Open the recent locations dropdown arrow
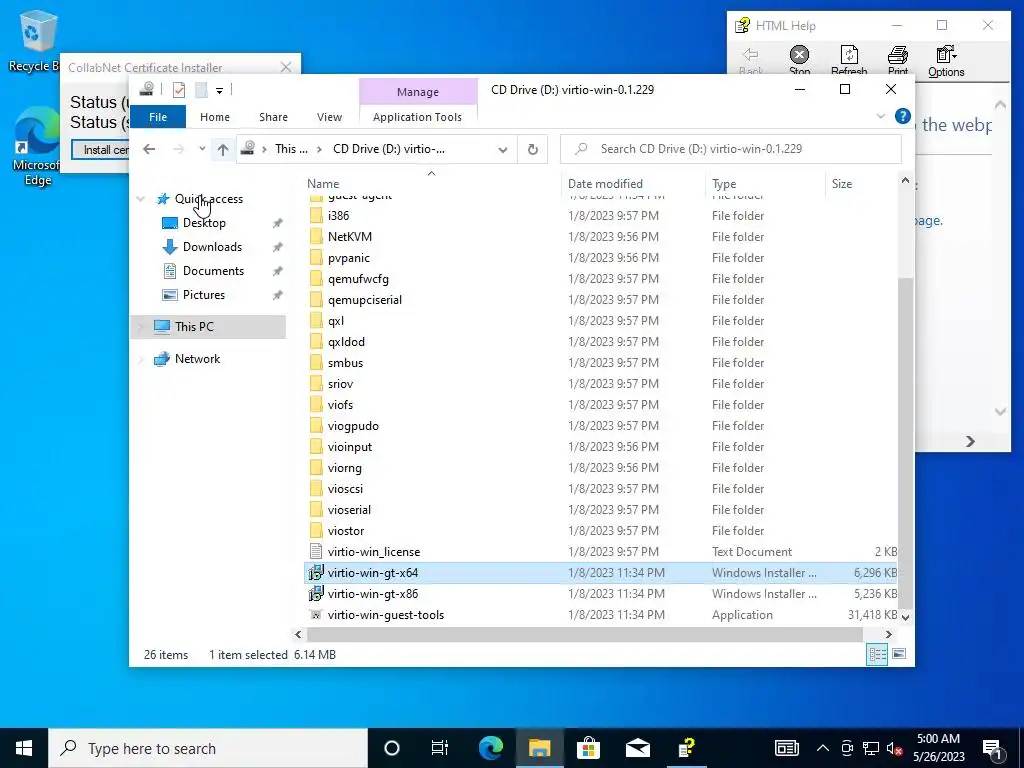 (x=202, y=149)
